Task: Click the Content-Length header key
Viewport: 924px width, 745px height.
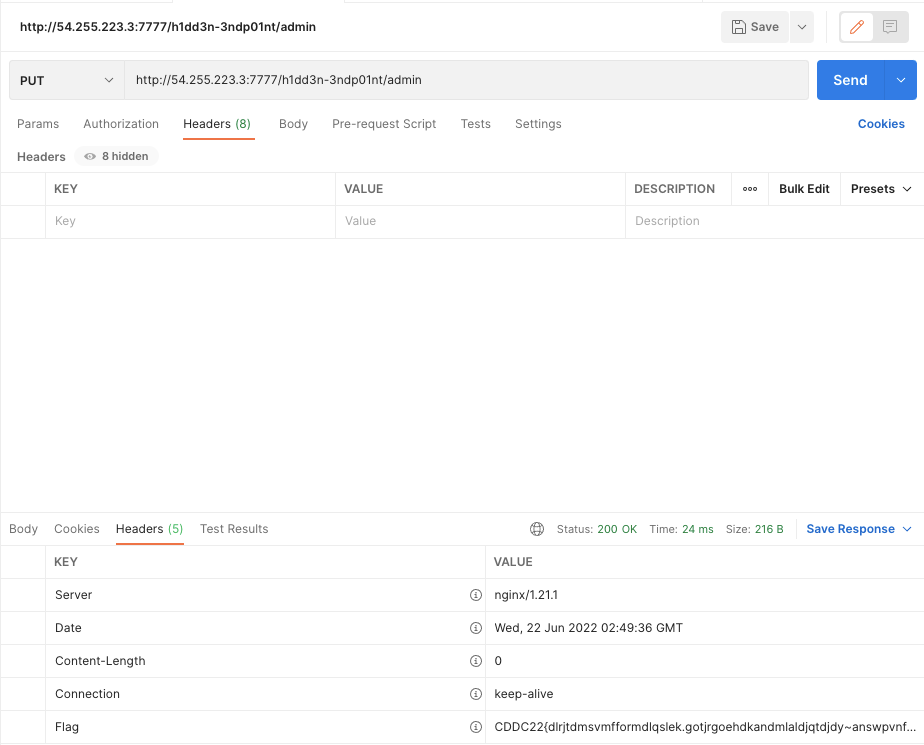Action: (100, 661)
